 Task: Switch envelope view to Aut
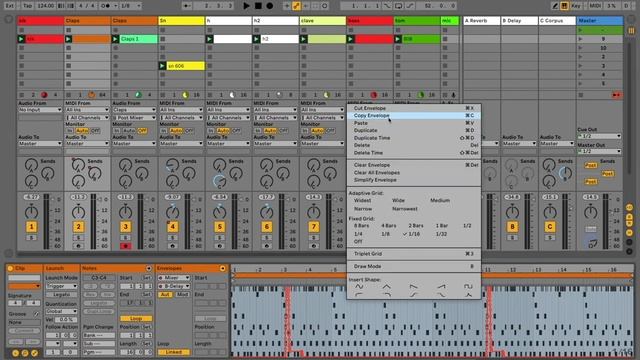point(165,294)
